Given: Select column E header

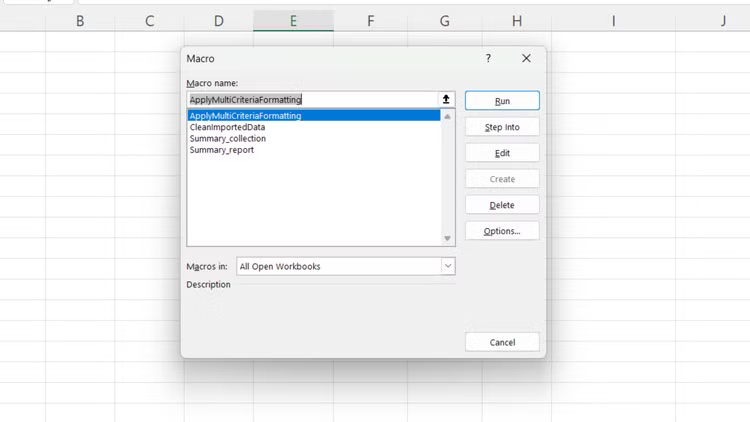Looking at the screenshot, I should click(293, 21).
